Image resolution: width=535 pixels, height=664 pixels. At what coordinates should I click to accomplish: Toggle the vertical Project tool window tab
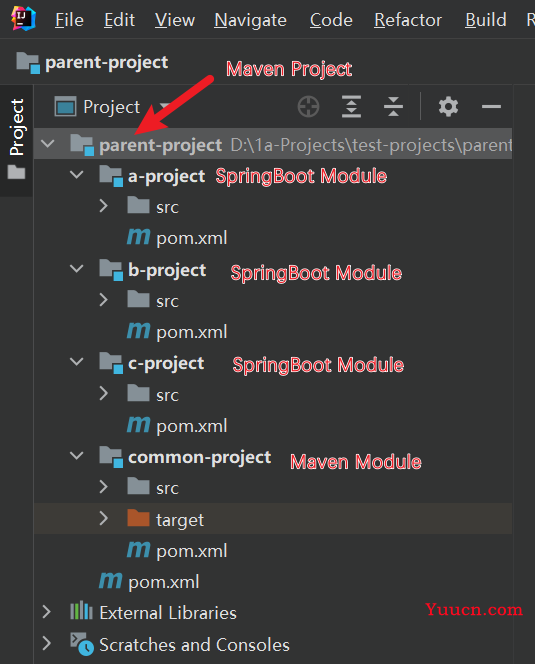17,140
